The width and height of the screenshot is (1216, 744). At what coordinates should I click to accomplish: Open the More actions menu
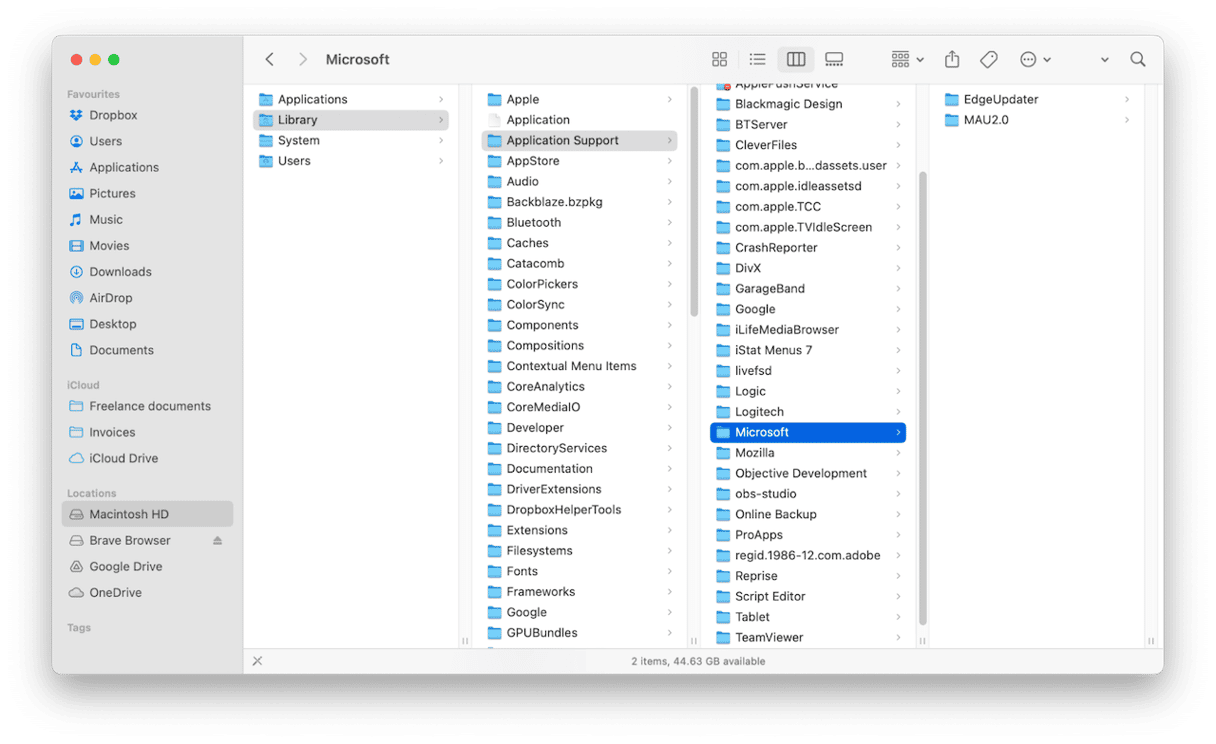click(x=1035, y=60)
